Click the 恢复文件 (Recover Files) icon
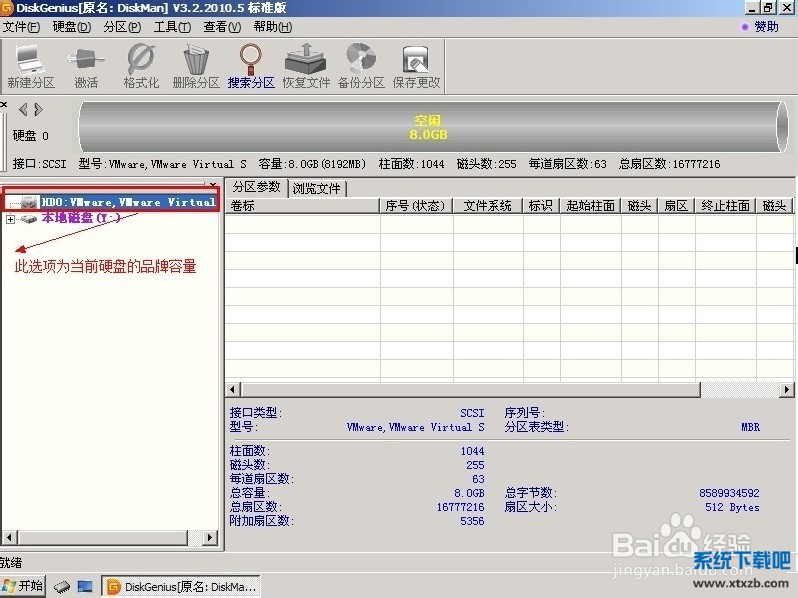798x598 pixels. pyautogui.click(x=306, y=66)
